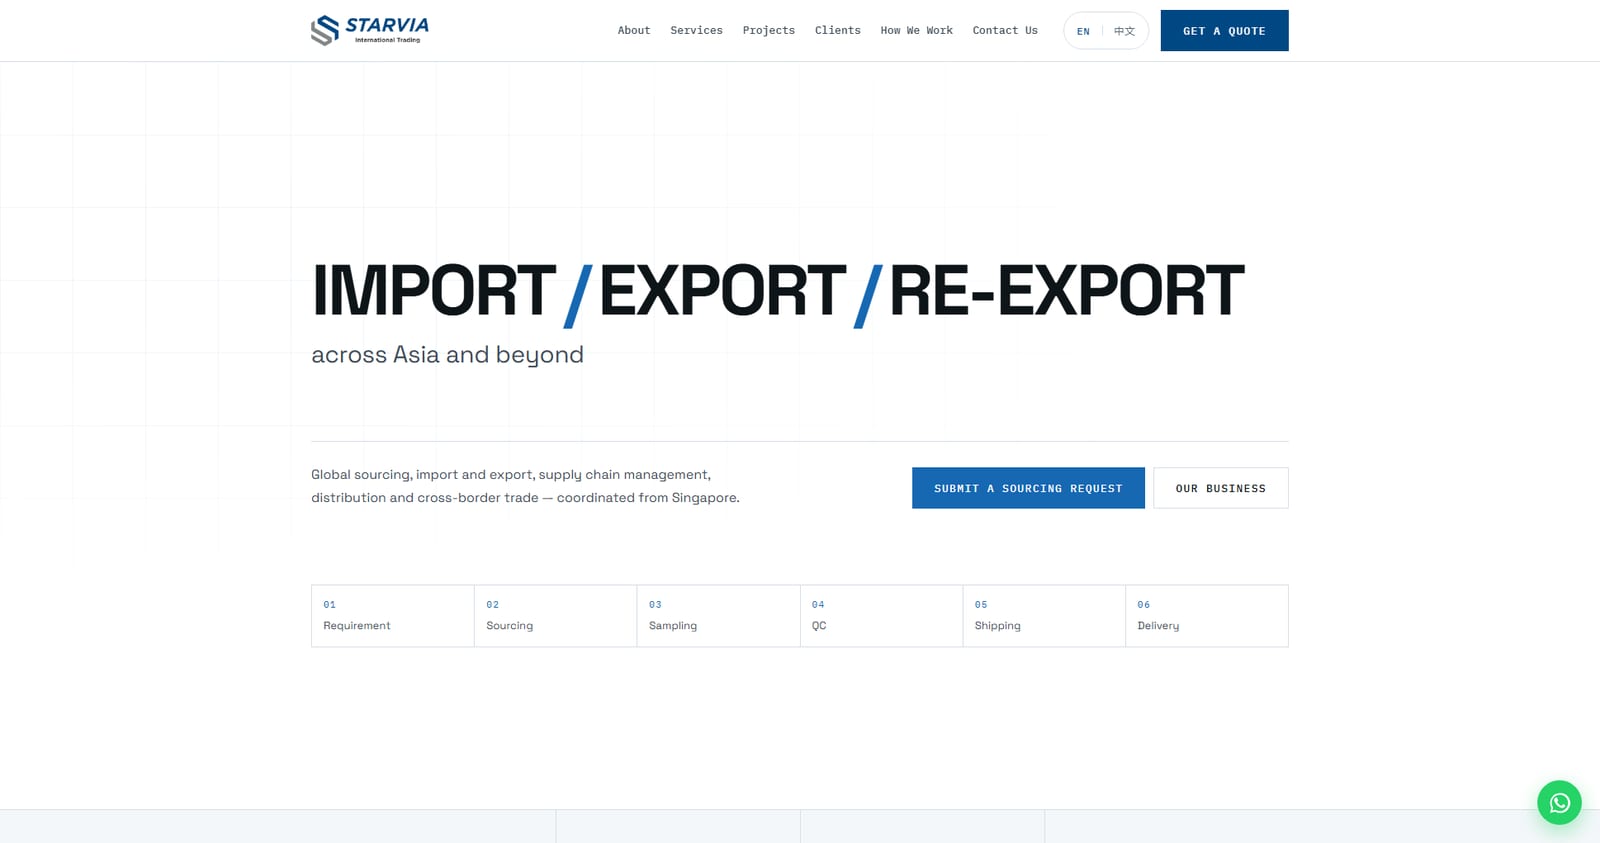The height and width of the screenshot is (843, 1600).
Task: Select step 06 Delivery card
Action: [1207, 616]
